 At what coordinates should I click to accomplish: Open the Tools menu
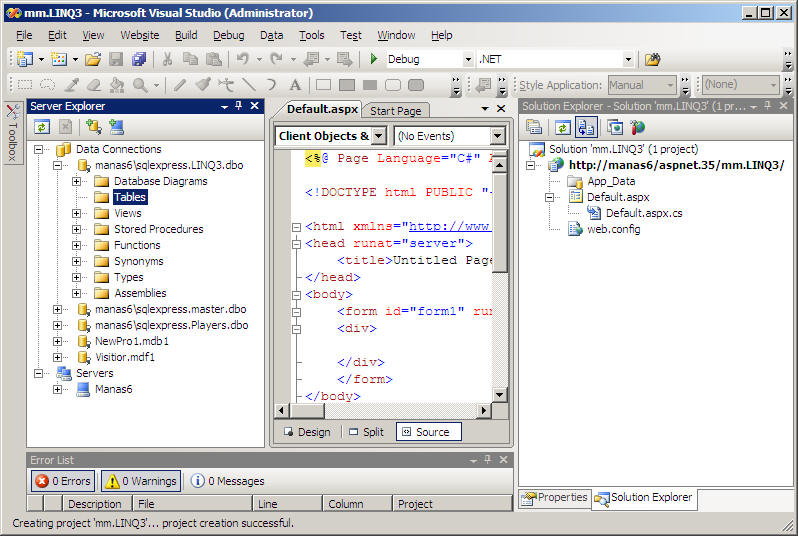click(x=311, y=35)
